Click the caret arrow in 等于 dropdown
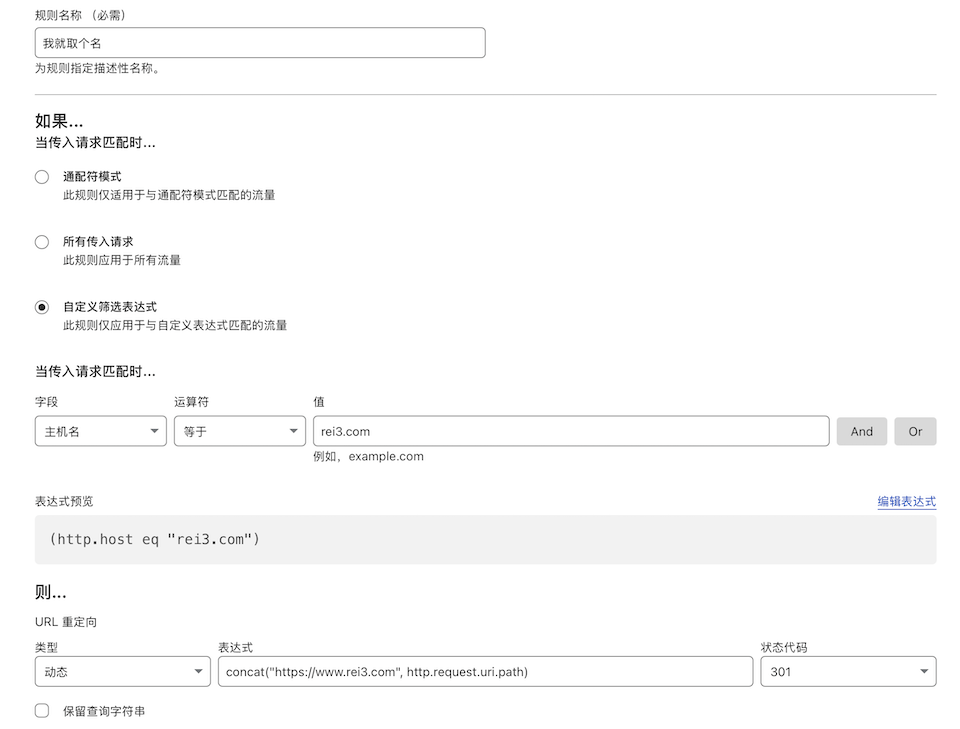 (293, 431)
